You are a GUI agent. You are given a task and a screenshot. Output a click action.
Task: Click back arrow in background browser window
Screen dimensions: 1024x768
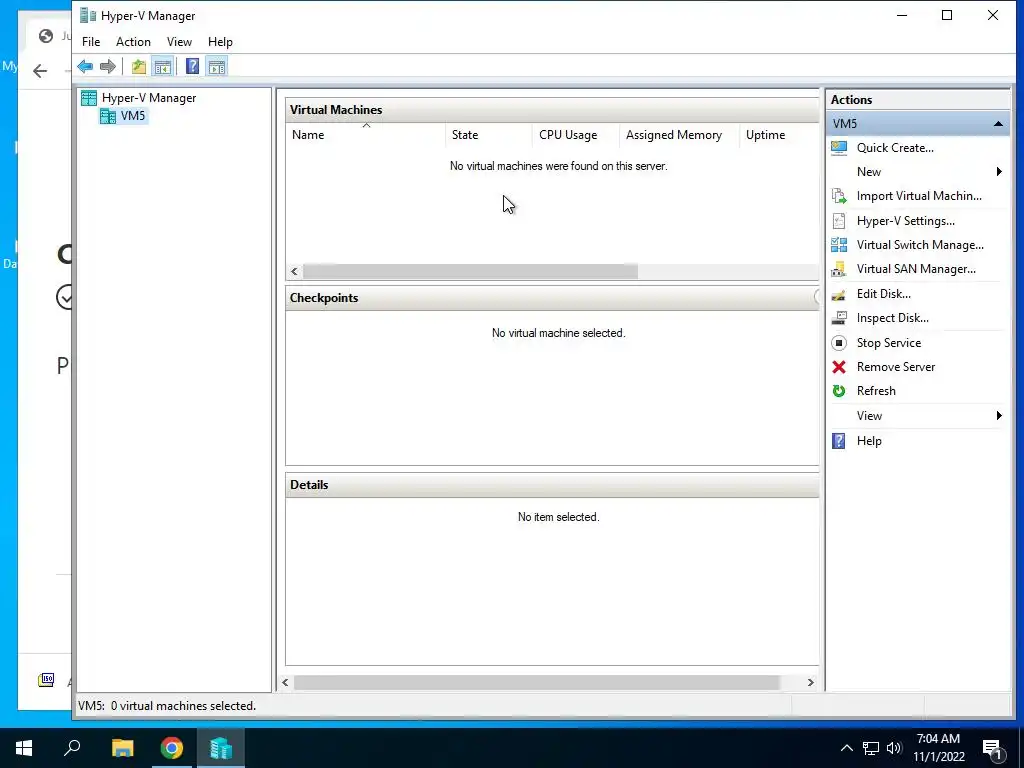tap(40, 71)
